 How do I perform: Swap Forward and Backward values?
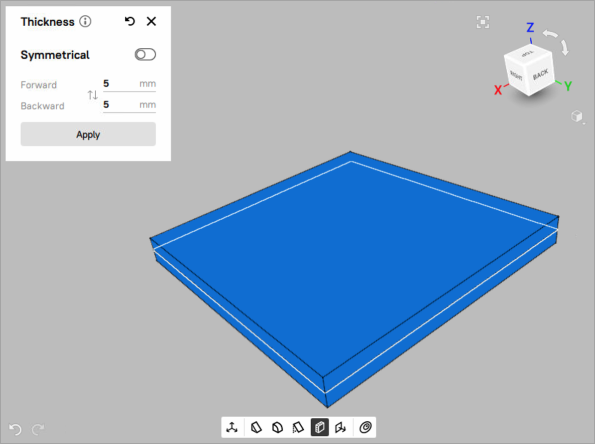pos(93,95)
